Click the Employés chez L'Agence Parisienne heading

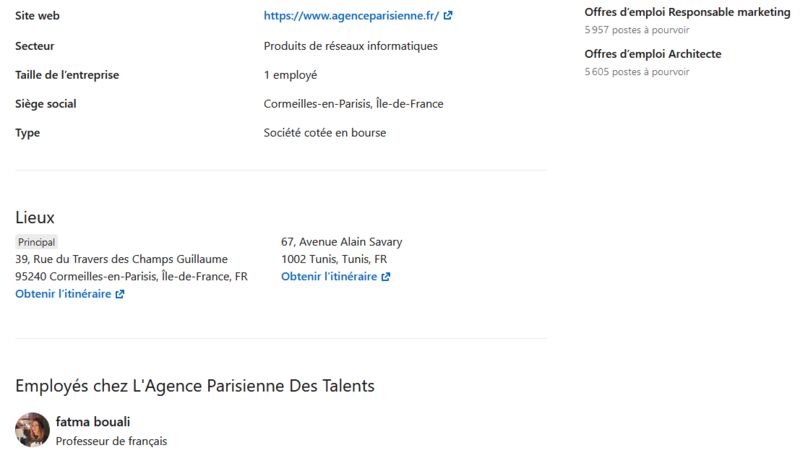coord(195,386)
